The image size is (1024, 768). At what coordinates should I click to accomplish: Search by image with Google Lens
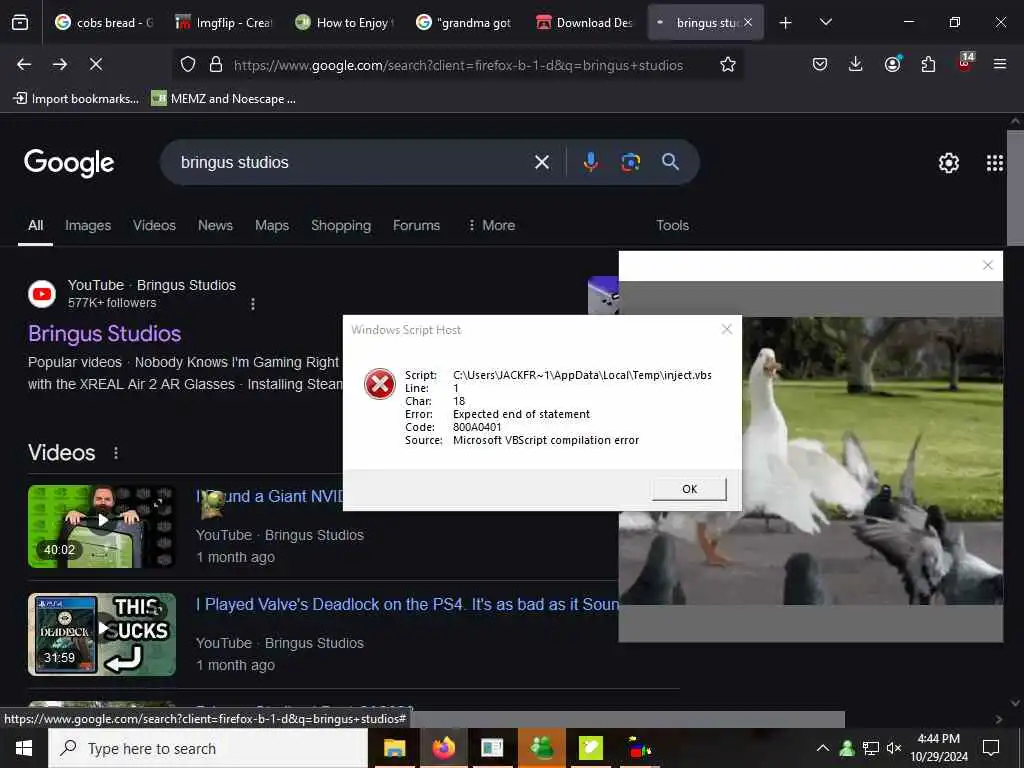[x=630, y=162]
